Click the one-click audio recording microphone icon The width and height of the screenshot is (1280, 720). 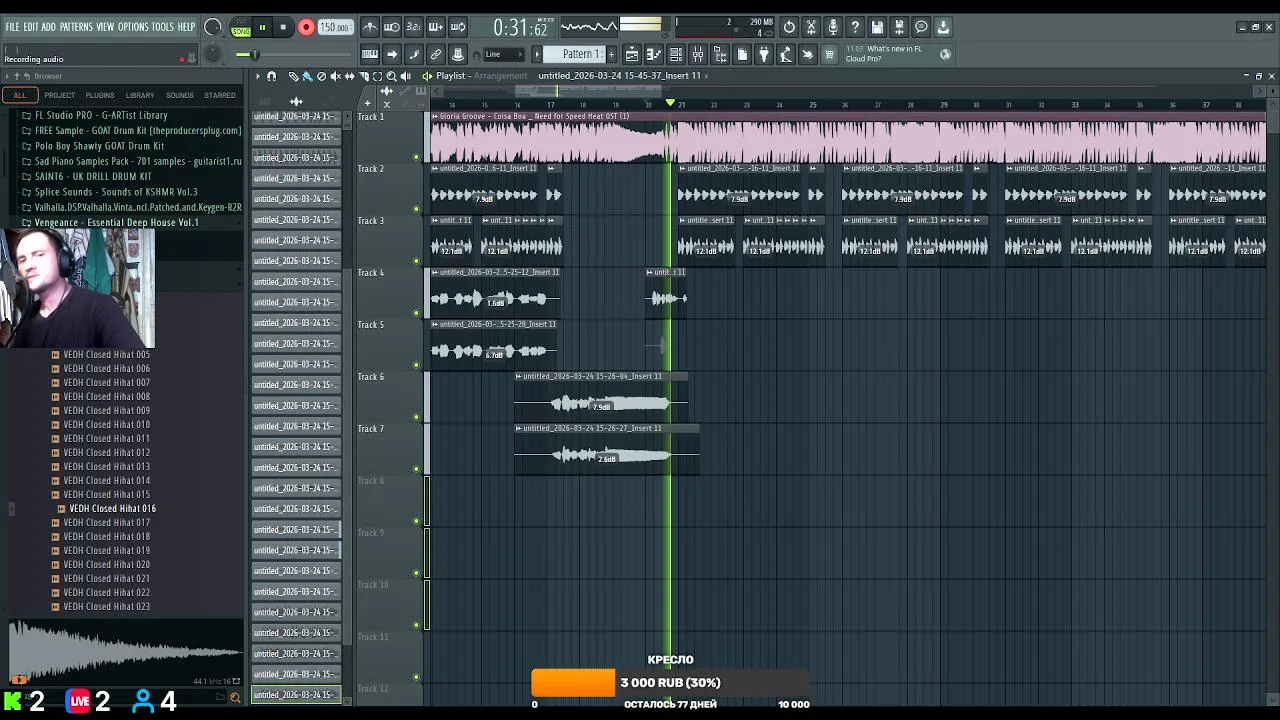coord(833,27)
